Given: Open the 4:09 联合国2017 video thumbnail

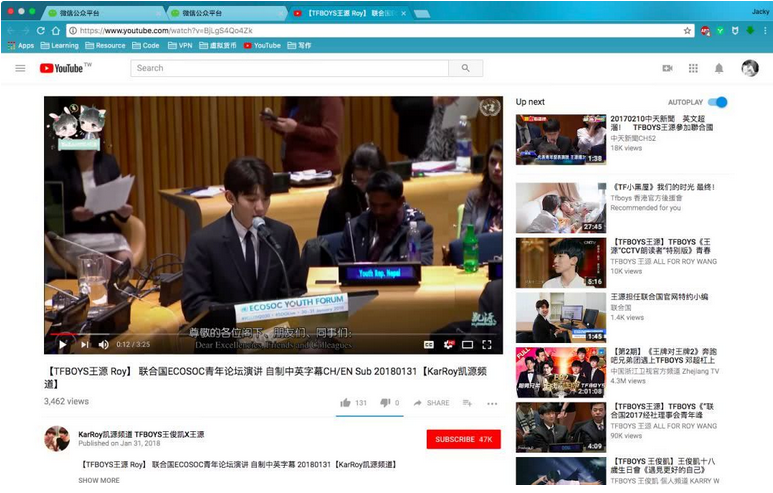Looking at the screenshot, I should tap(561, 427).
